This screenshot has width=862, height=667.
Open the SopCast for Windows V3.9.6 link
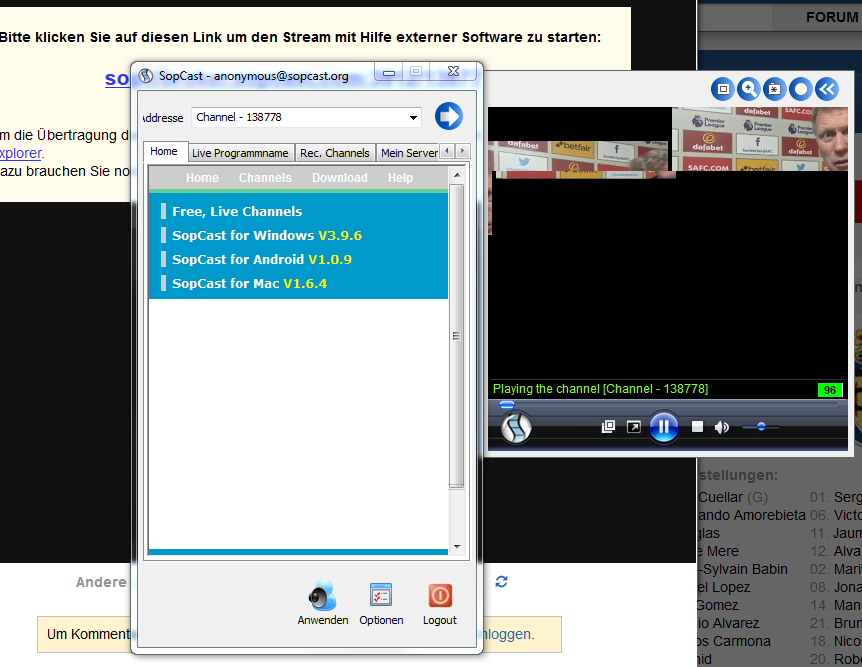pyautogui.click(x=267, y=235)
